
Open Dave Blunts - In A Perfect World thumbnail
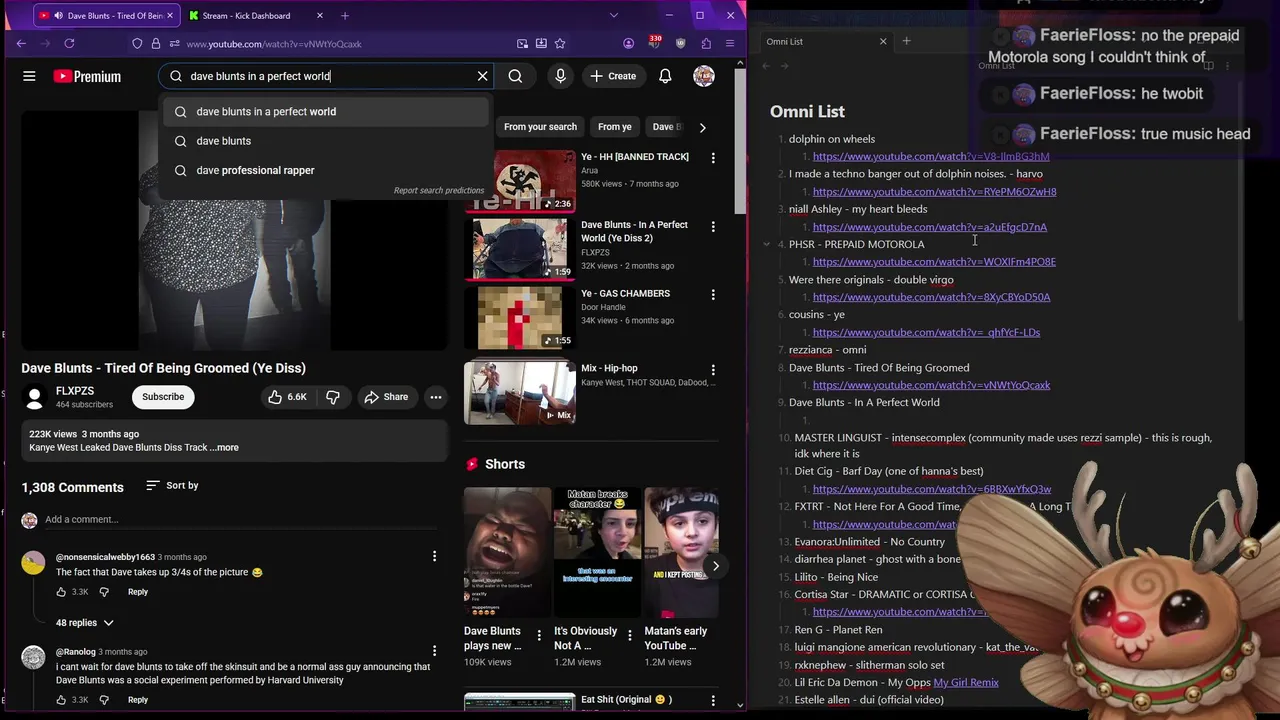[520, 249]
